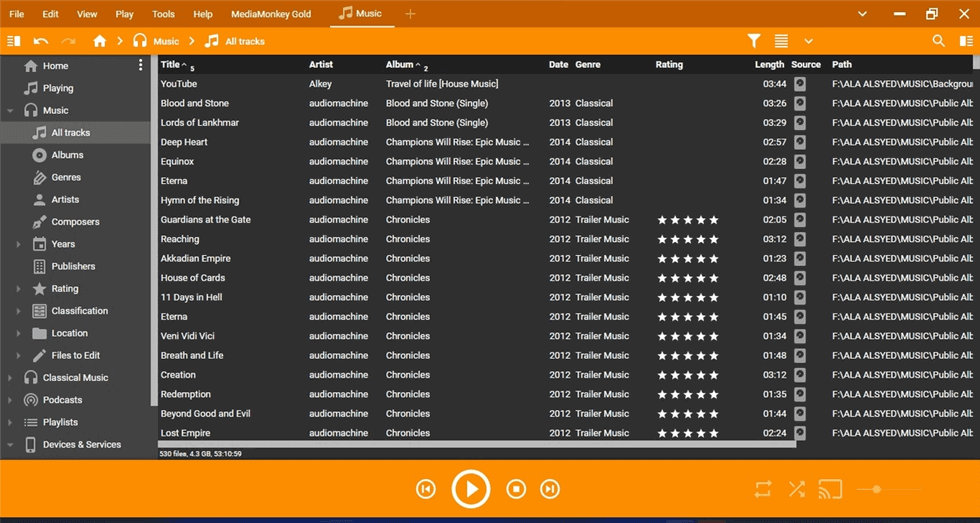
Task: Switch to the Music tab
Action: pos(362,14)
